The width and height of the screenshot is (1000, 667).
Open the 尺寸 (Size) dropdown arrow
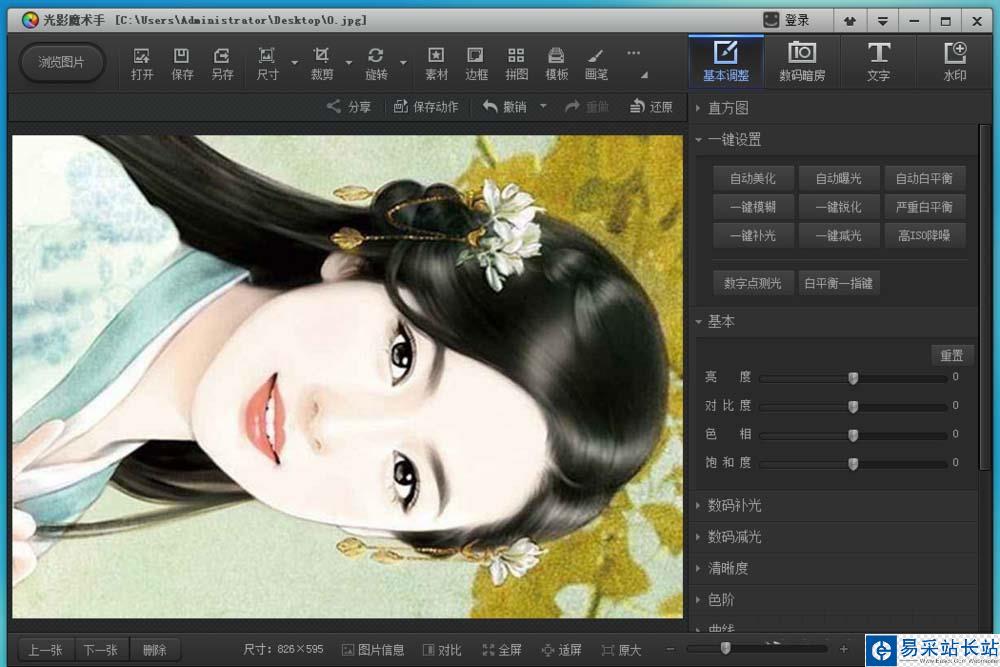[294, 63]
